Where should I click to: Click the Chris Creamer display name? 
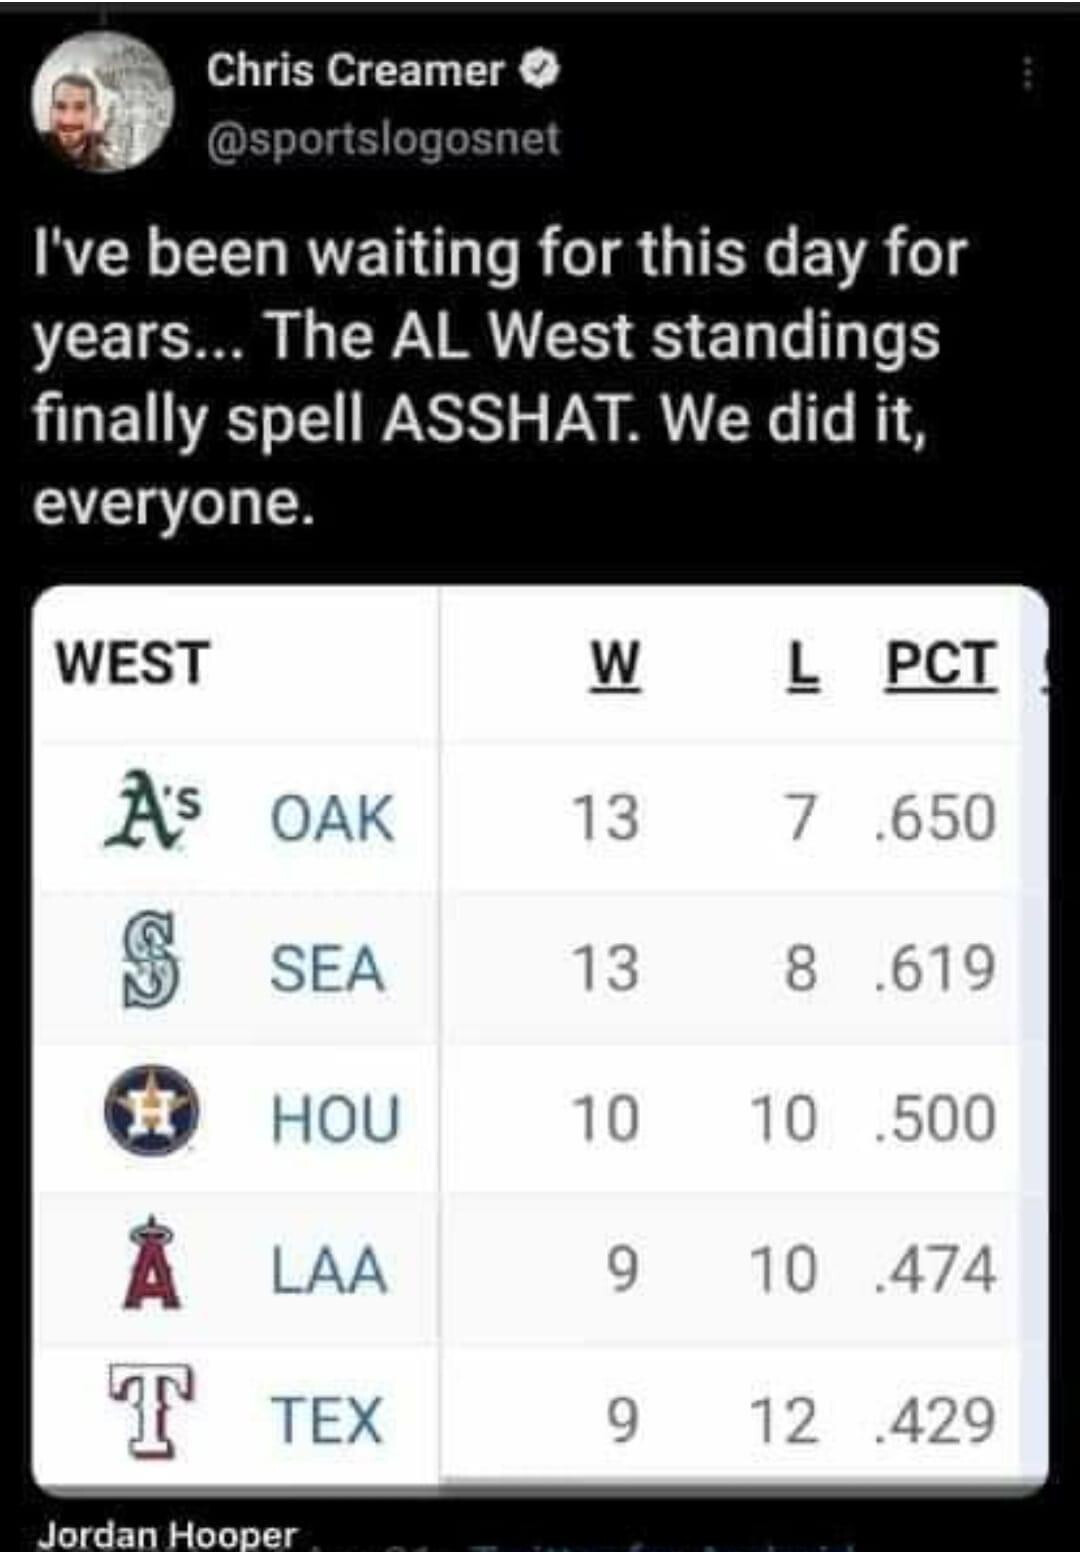pyautogui.click(x=355, y=70)
